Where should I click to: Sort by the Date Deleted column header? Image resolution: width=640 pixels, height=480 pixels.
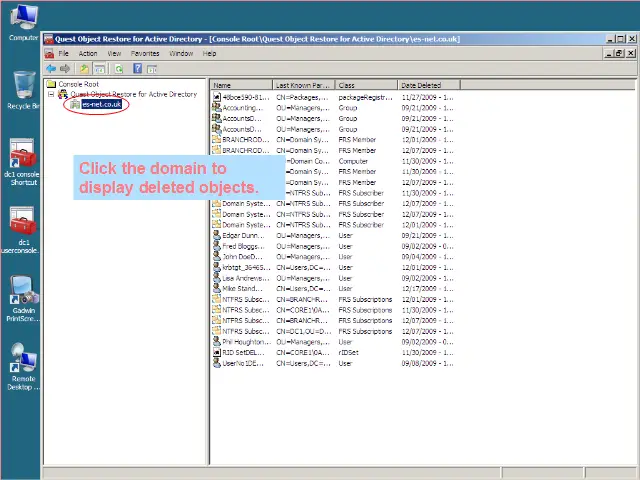(429, 85)
